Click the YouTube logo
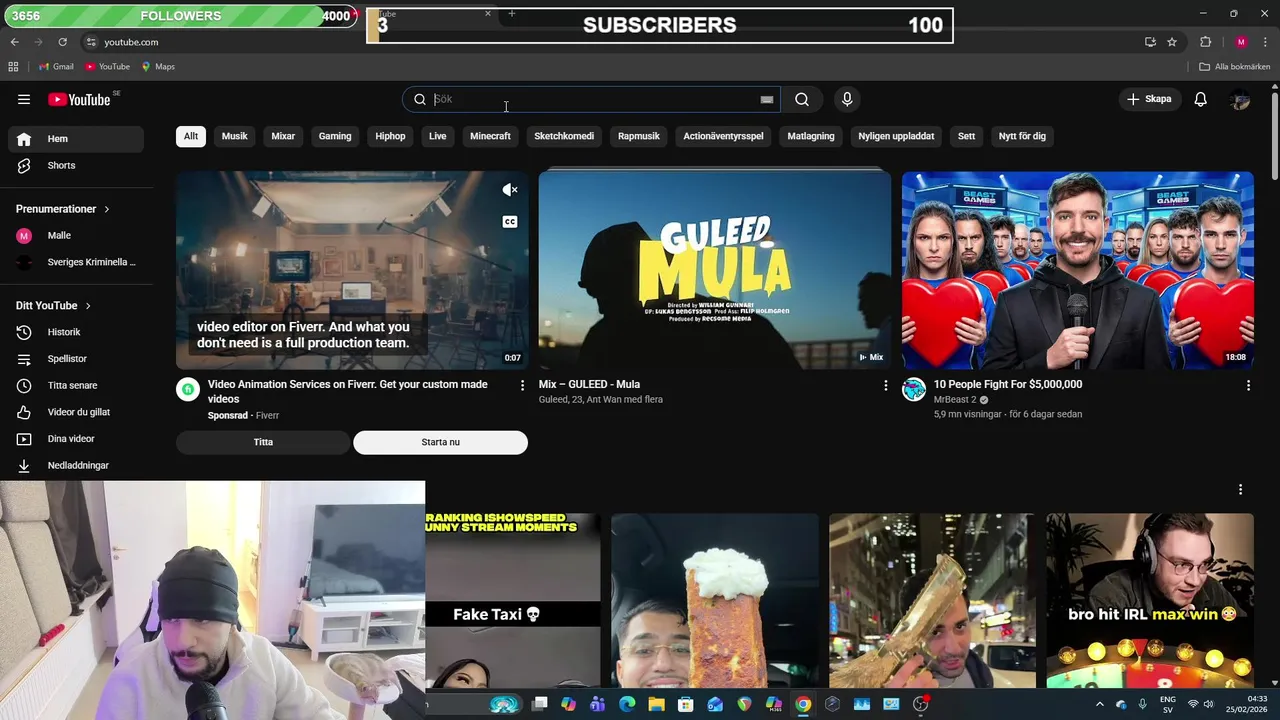The height and width of the screenshot is (720, 1280). pos(80,99)
